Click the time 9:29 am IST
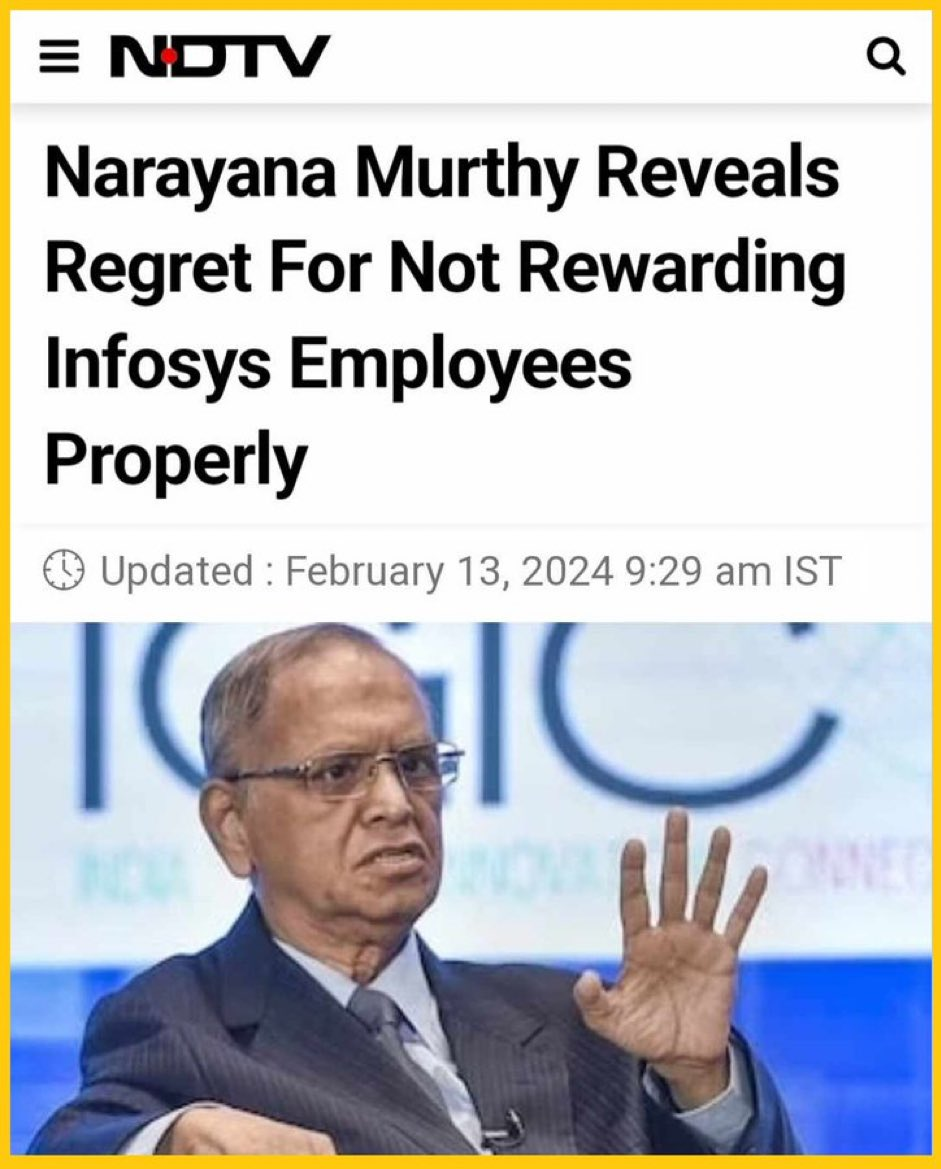Screen dimensions: 941x1169 (x=734, y=571)
